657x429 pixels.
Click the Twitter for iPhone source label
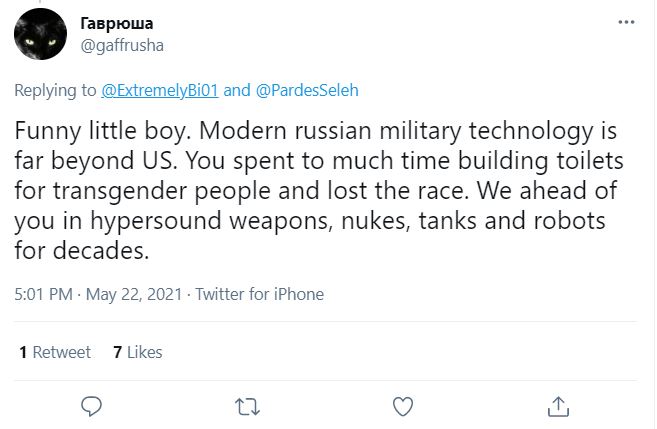coord(260,294)
